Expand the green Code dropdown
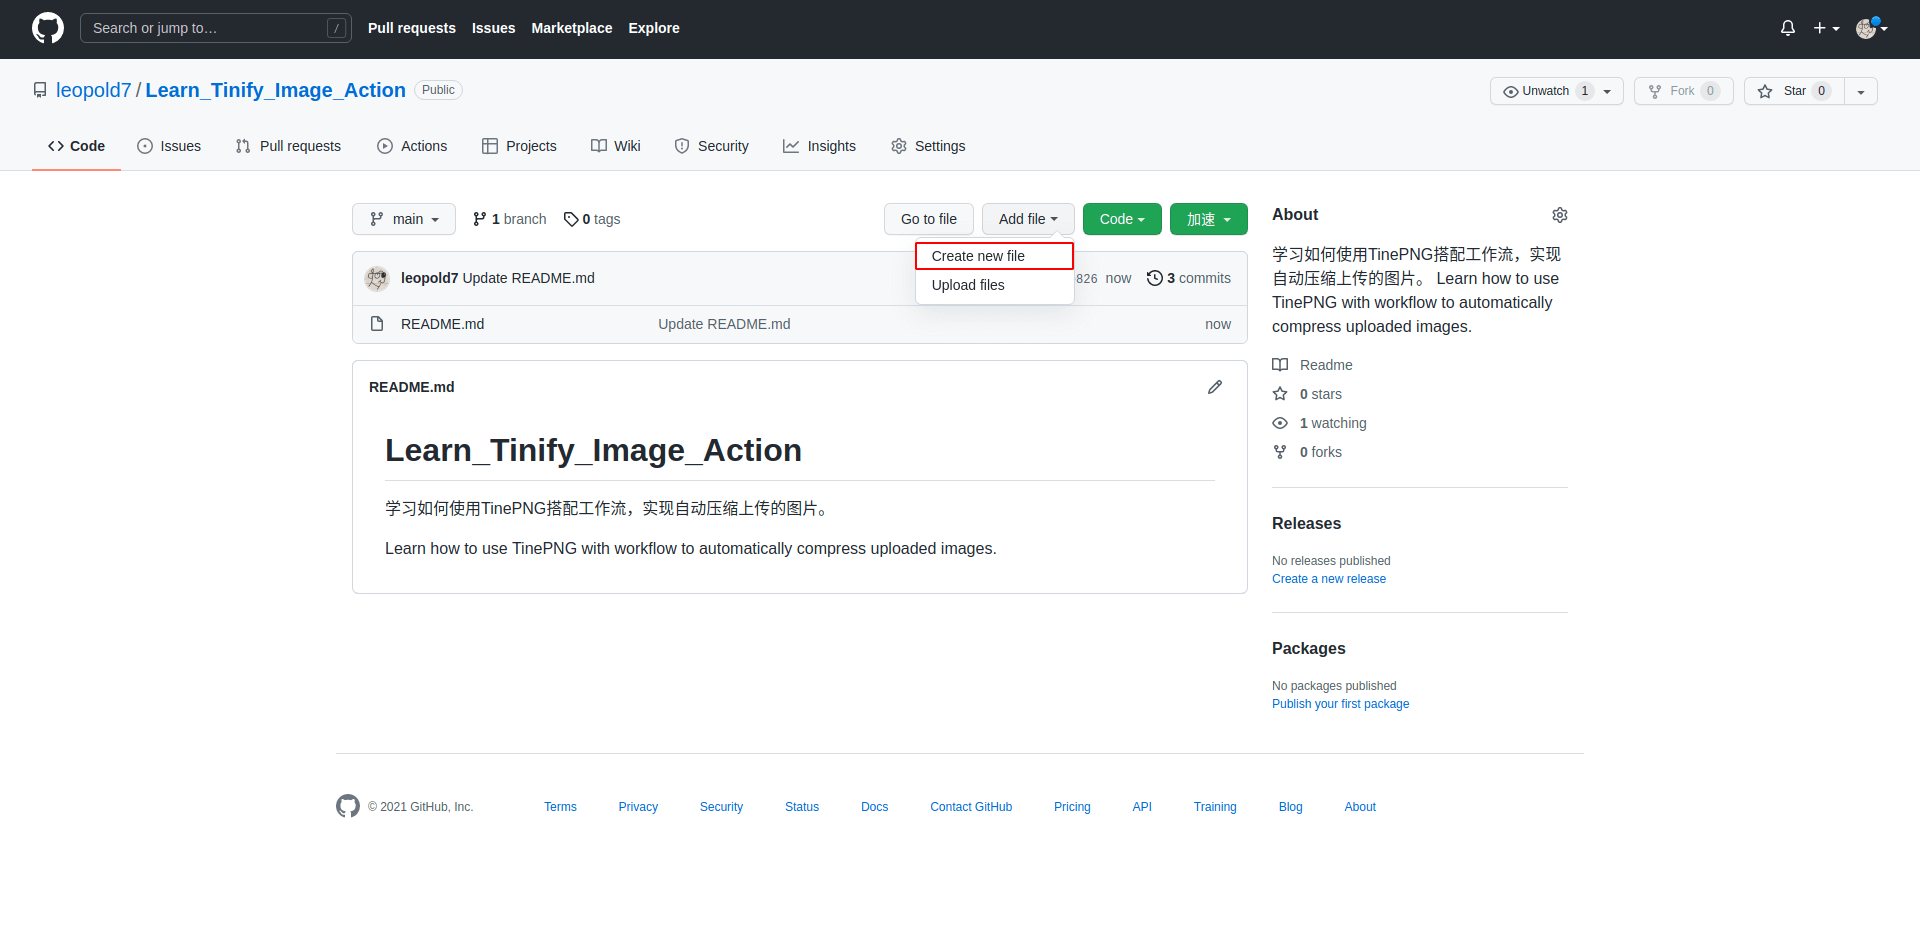 pyautogui.click(x=1121, y=219)
